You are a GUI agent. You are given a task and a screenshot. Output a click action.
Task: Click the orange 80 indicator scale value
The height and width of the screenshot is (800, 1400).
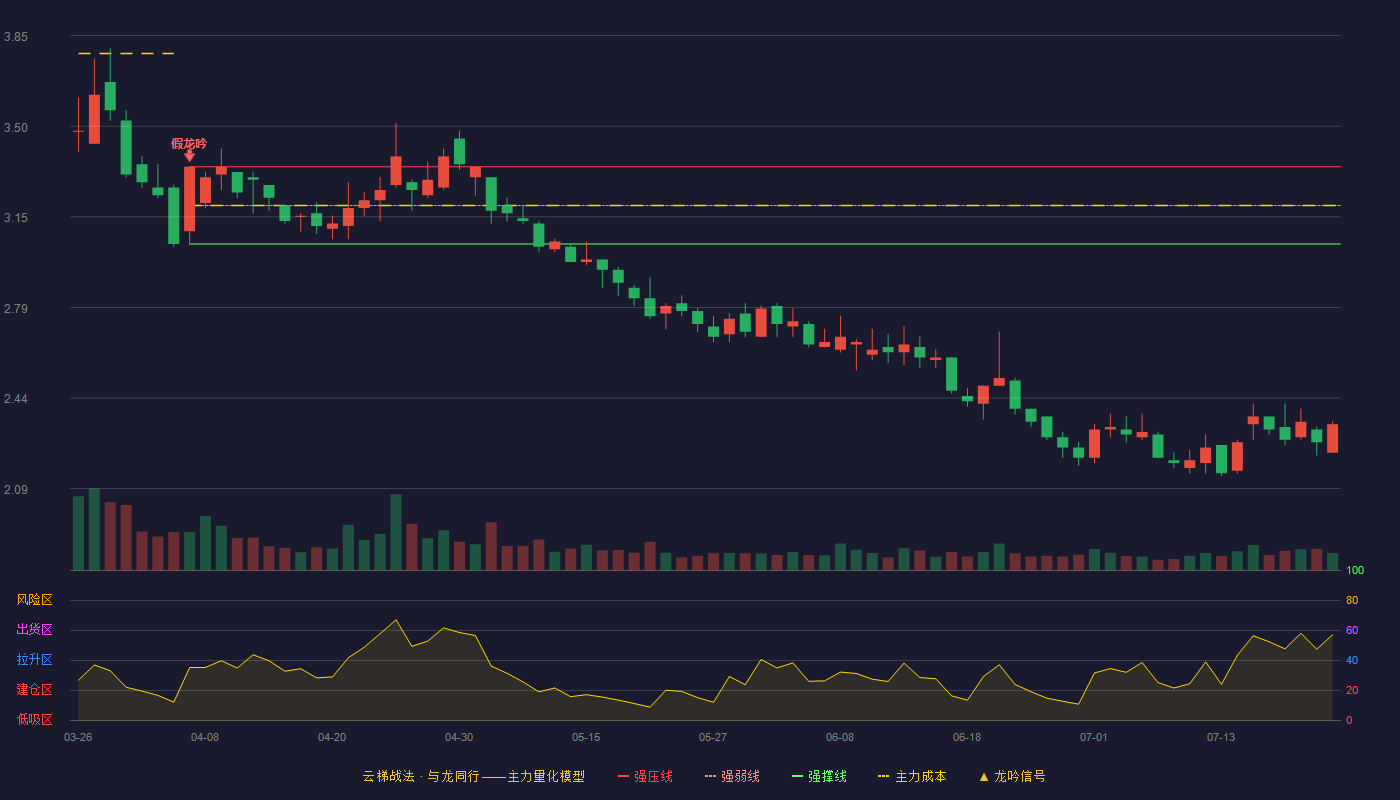coord(1352,600)
